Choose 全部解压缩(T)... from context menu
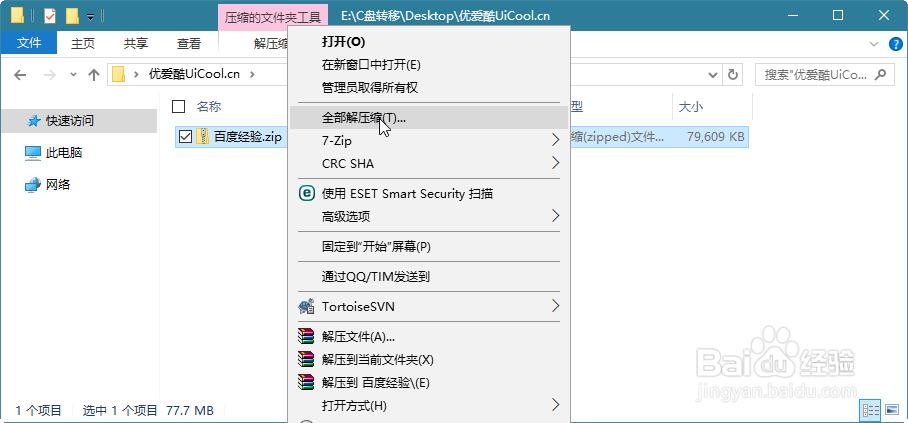 point(363,117)
